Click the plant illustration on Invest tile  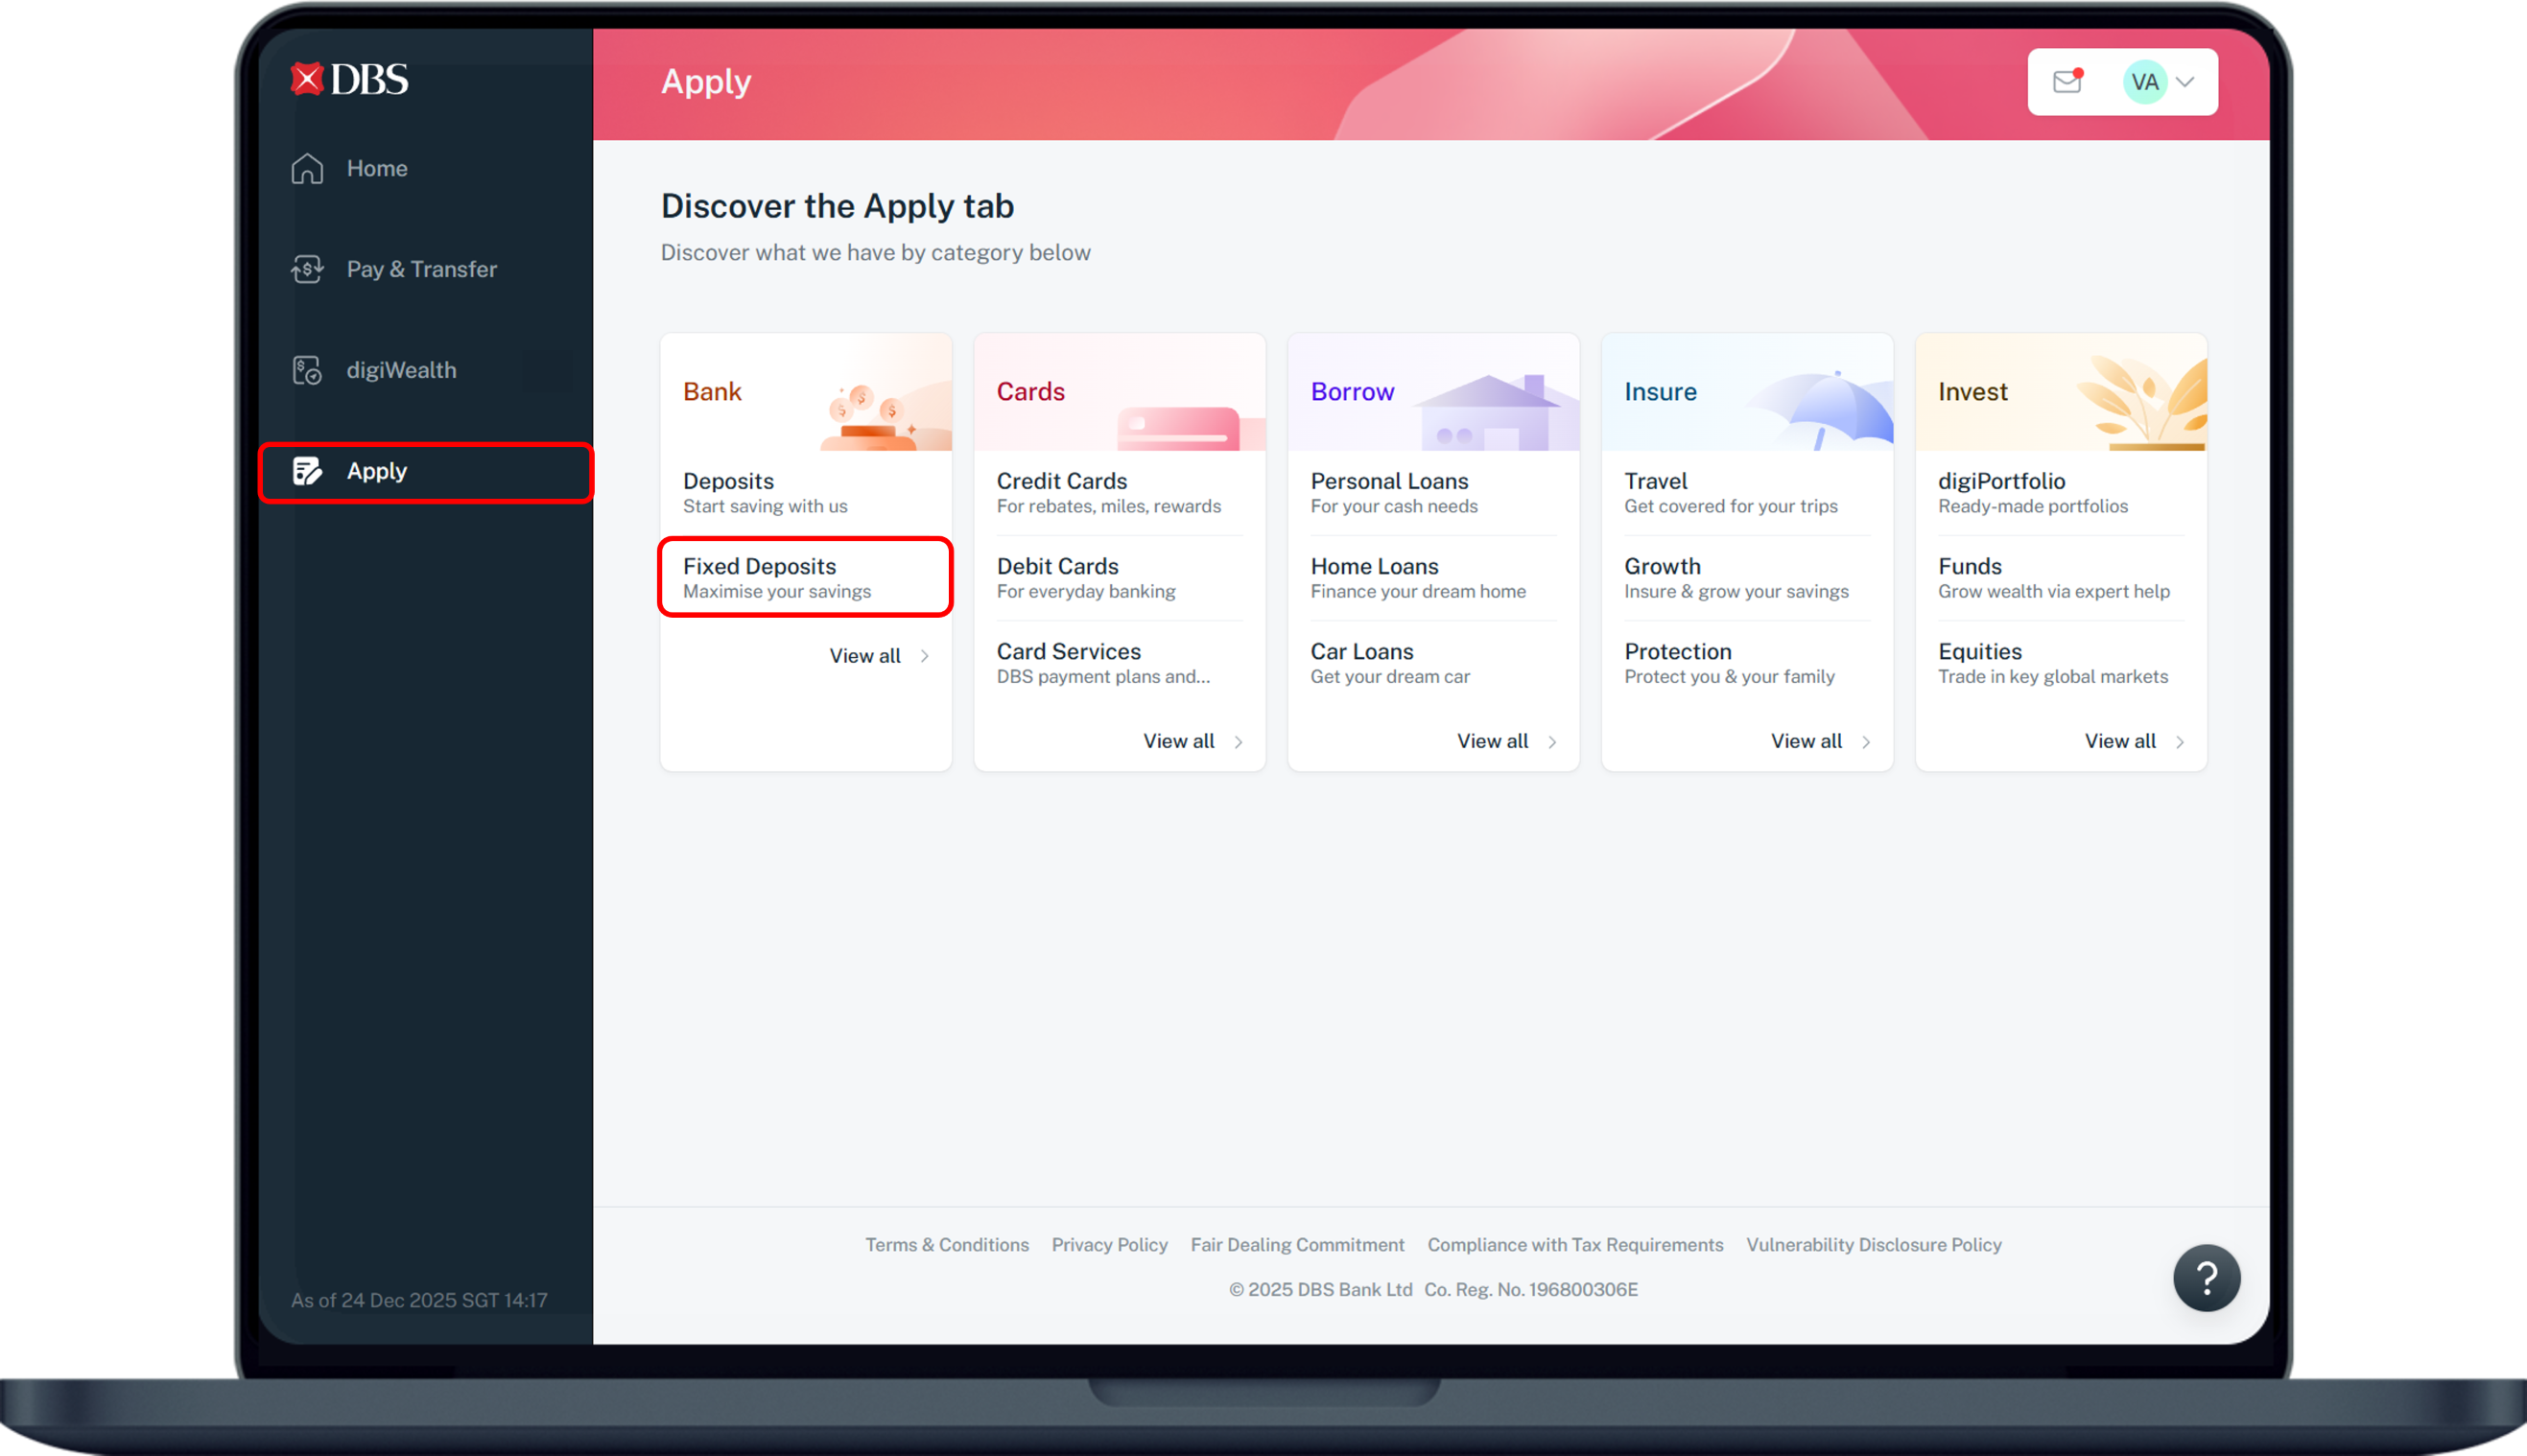tap(2142, 402)
